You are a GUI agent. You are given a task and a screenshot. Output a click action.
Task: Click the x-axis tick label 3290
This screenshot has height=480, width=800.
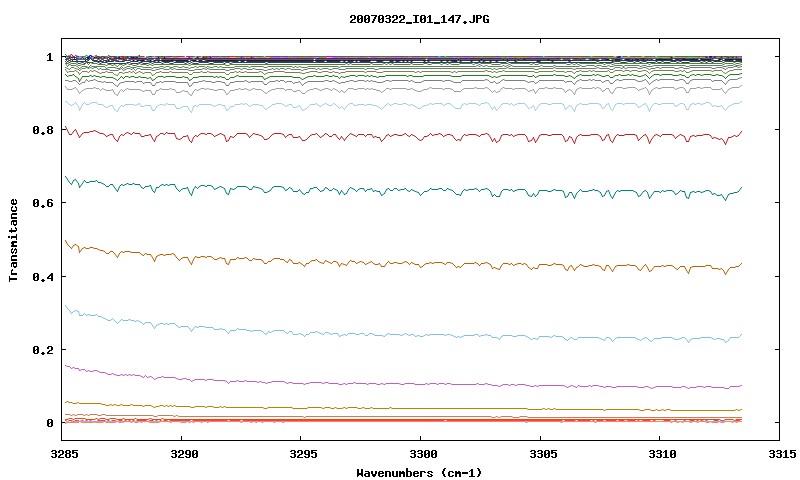coord(184,454)
